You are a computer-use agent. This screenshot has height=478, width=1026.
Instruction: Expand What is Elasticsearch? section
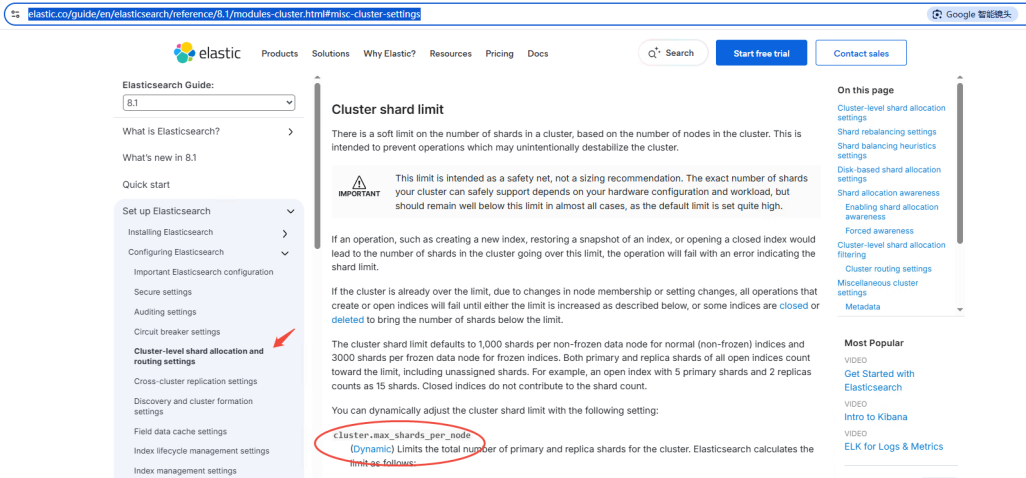(291, 131)
